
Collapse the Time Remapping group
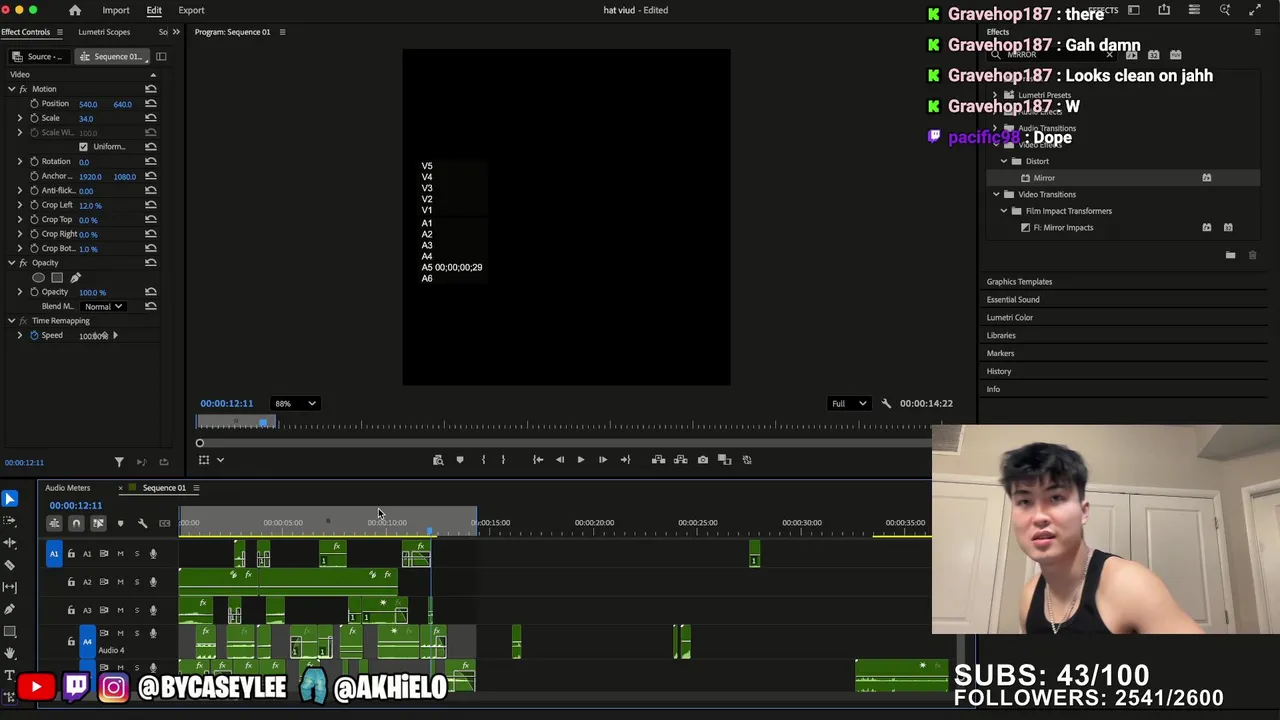pos(11,321)
